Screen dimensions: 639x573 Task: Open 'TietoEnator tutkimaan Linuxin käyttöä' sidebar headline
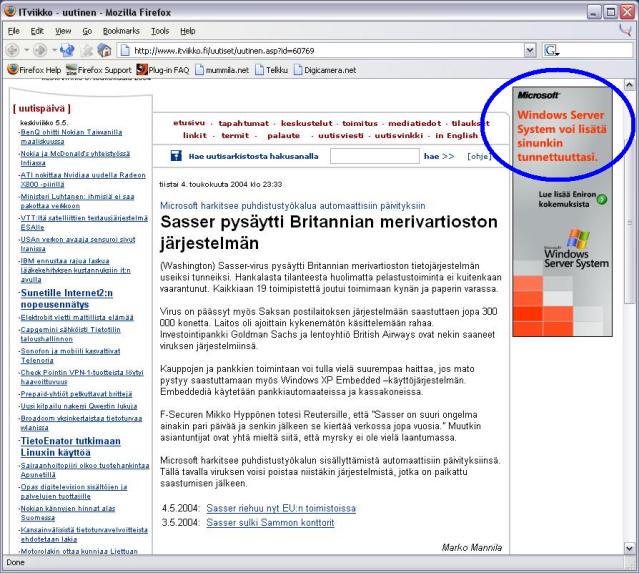click(68, 446)
